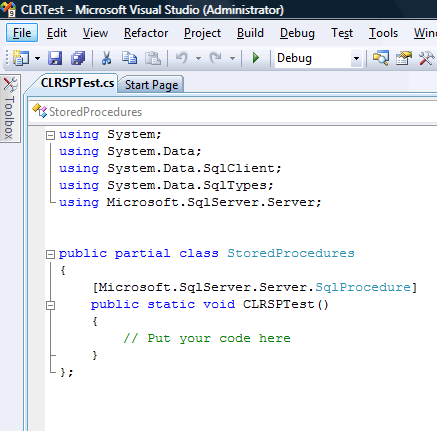The image size is (437, 431).
Task: Click the 'public static void' keywords
Action: 163,304
